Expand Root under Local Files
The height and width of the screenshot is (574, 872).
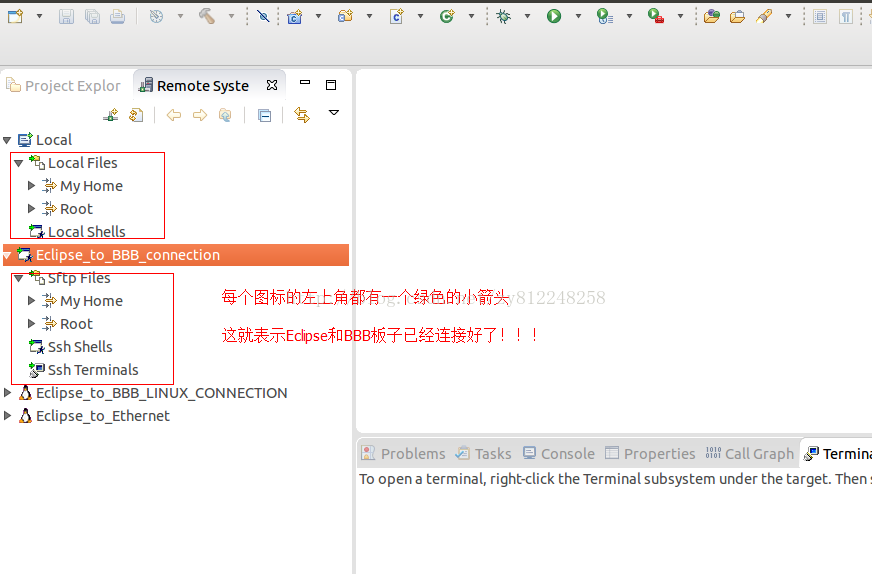click(x=32, y=209)
